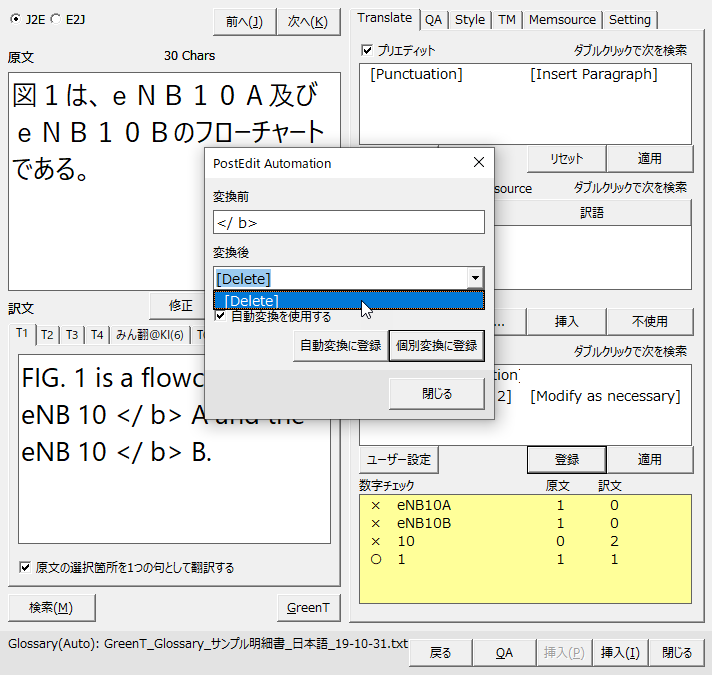The height and width of the screenshot is (675, 712).
Task: Open the Memsource tab
Action: 562,19
